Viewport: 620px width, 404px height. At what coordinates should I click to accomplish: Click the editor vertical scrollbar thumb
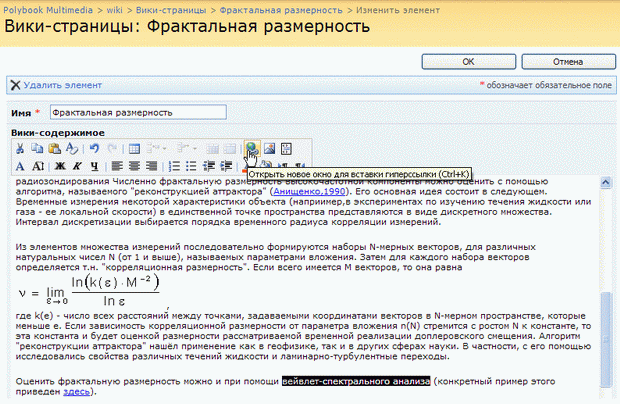tap(605, 339)
